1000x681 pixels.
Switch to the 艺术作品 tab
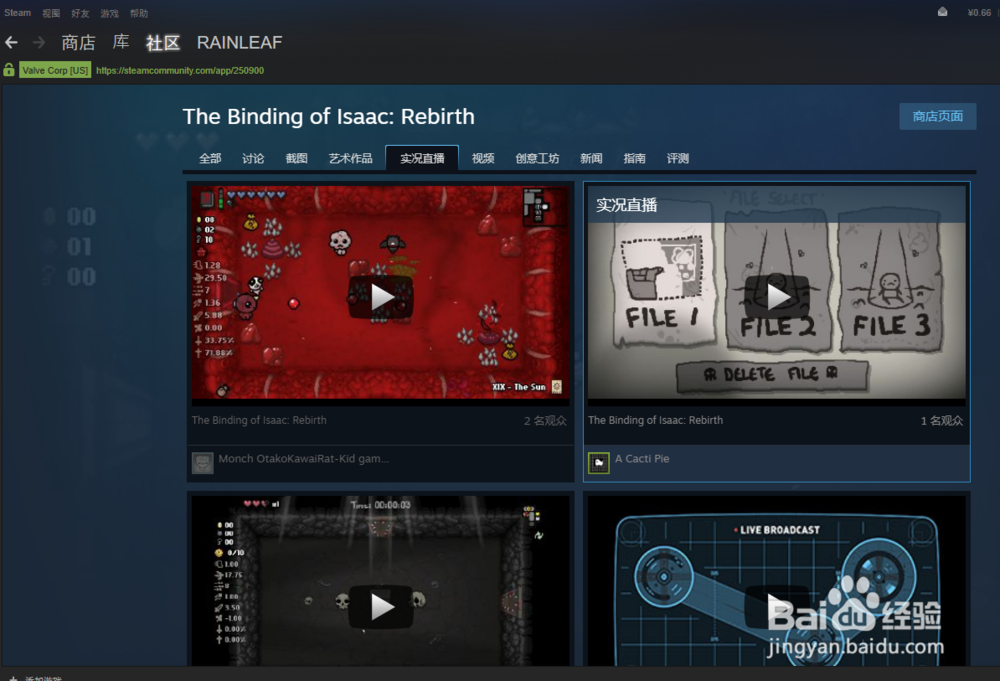350,158
